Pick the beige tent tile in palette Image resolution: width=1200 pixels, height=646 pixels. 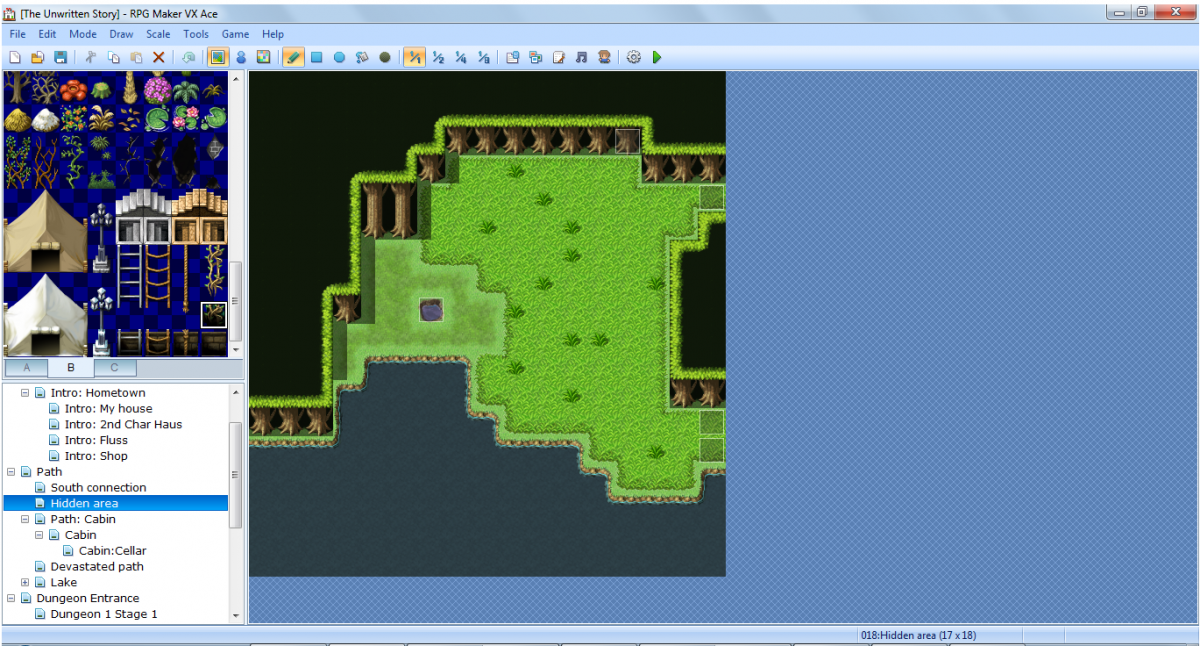pyautogui.click(x=45, y=229)
